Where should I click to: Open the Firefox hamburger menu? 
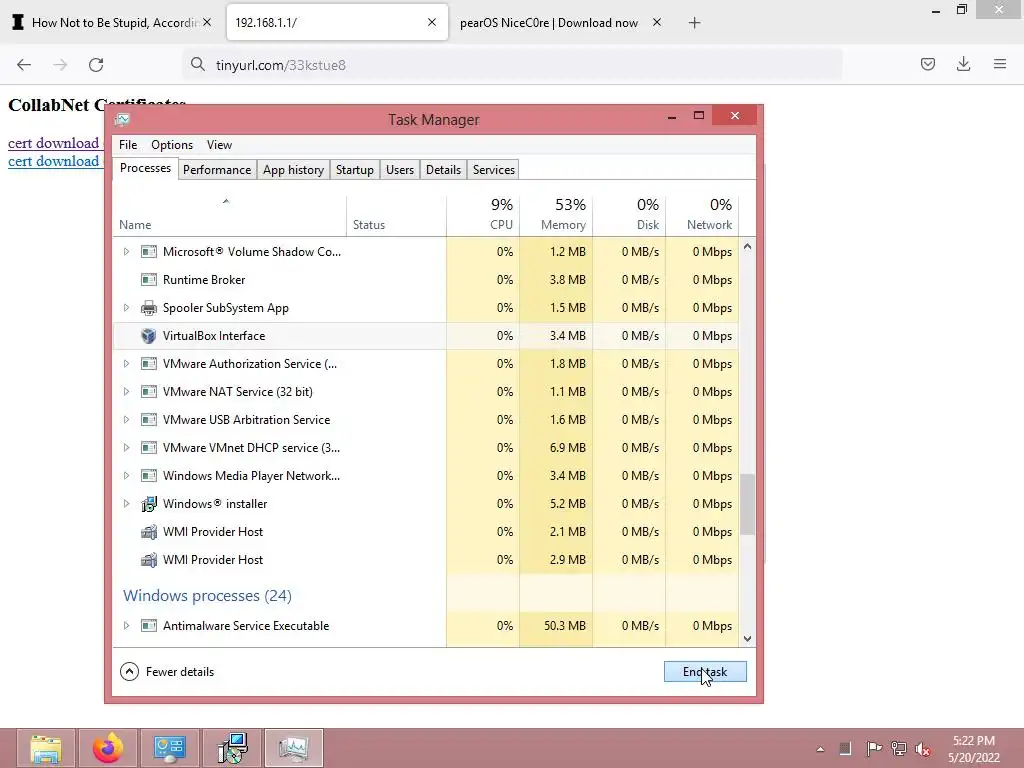(1000, 64)
